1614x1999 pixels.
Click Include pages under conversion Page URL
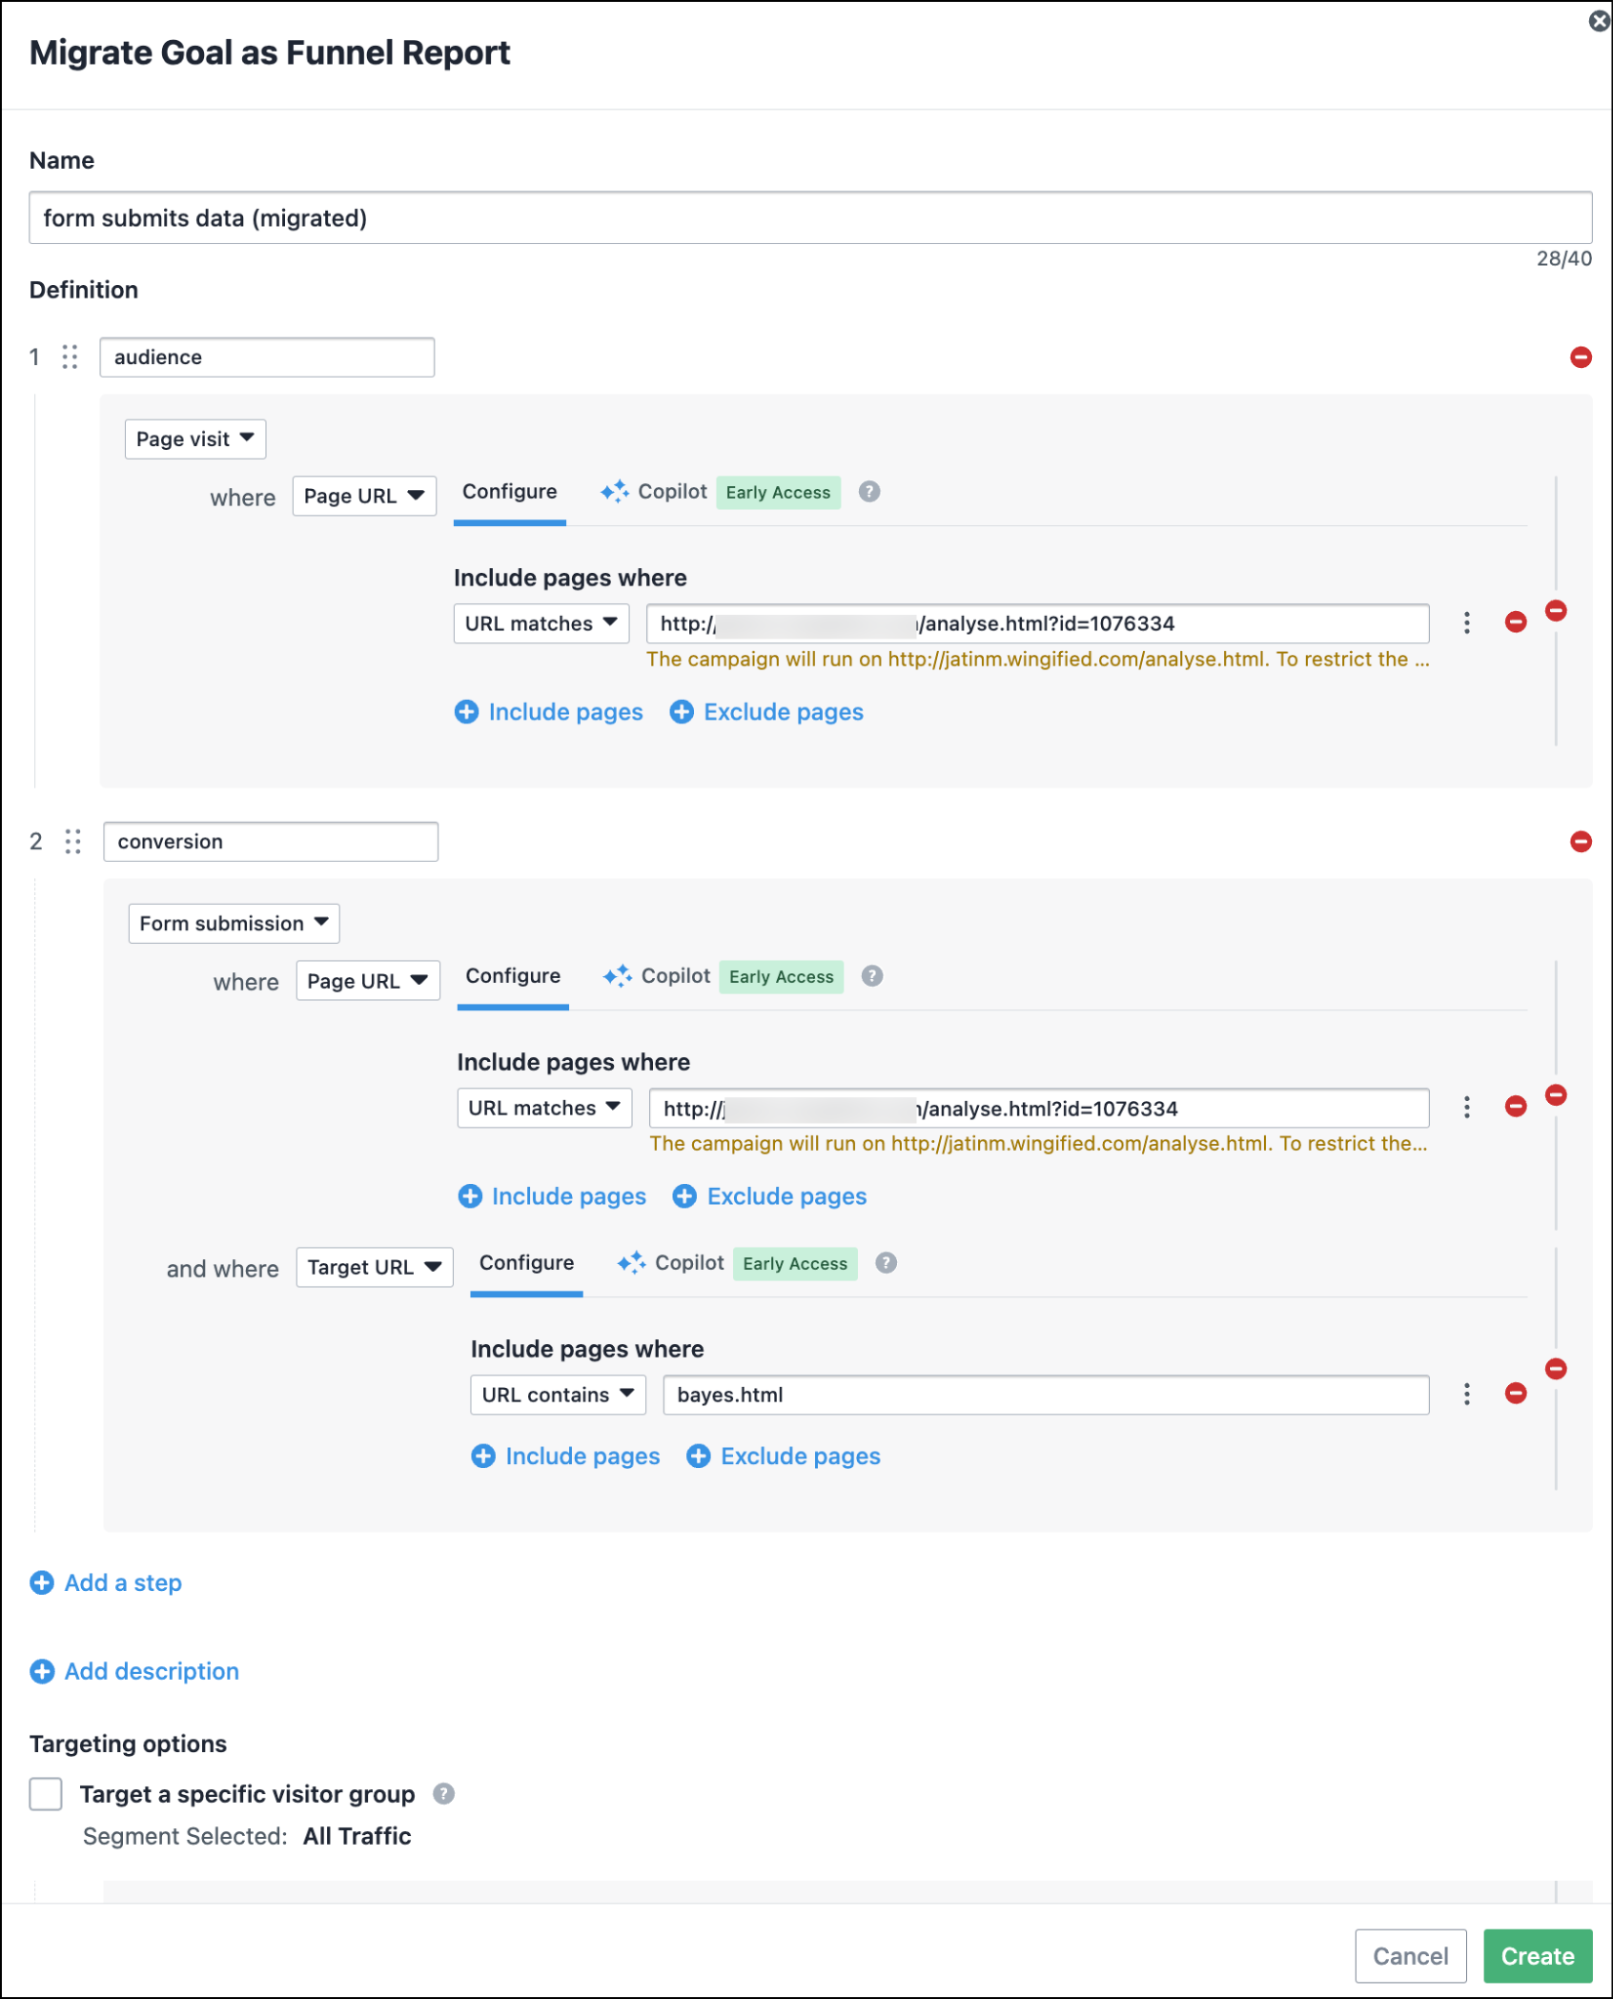tap(552, 1195)
